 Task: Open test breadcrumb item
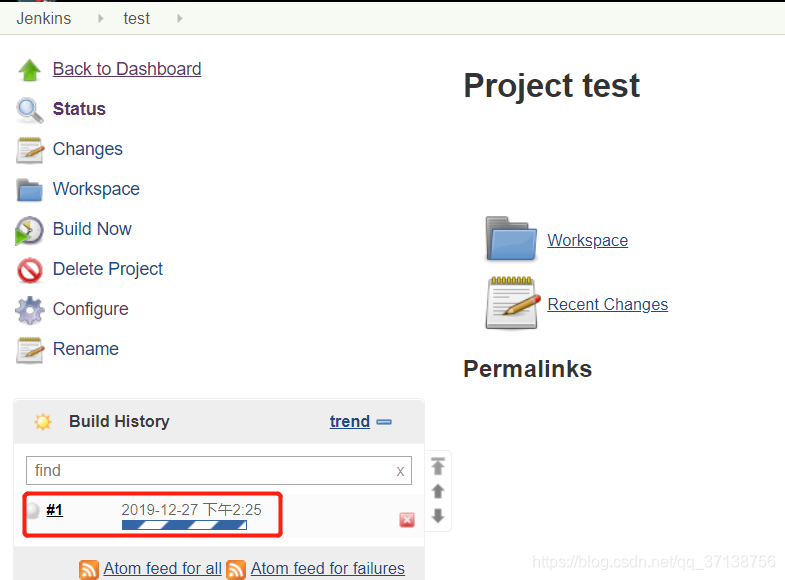coord(136,19)
